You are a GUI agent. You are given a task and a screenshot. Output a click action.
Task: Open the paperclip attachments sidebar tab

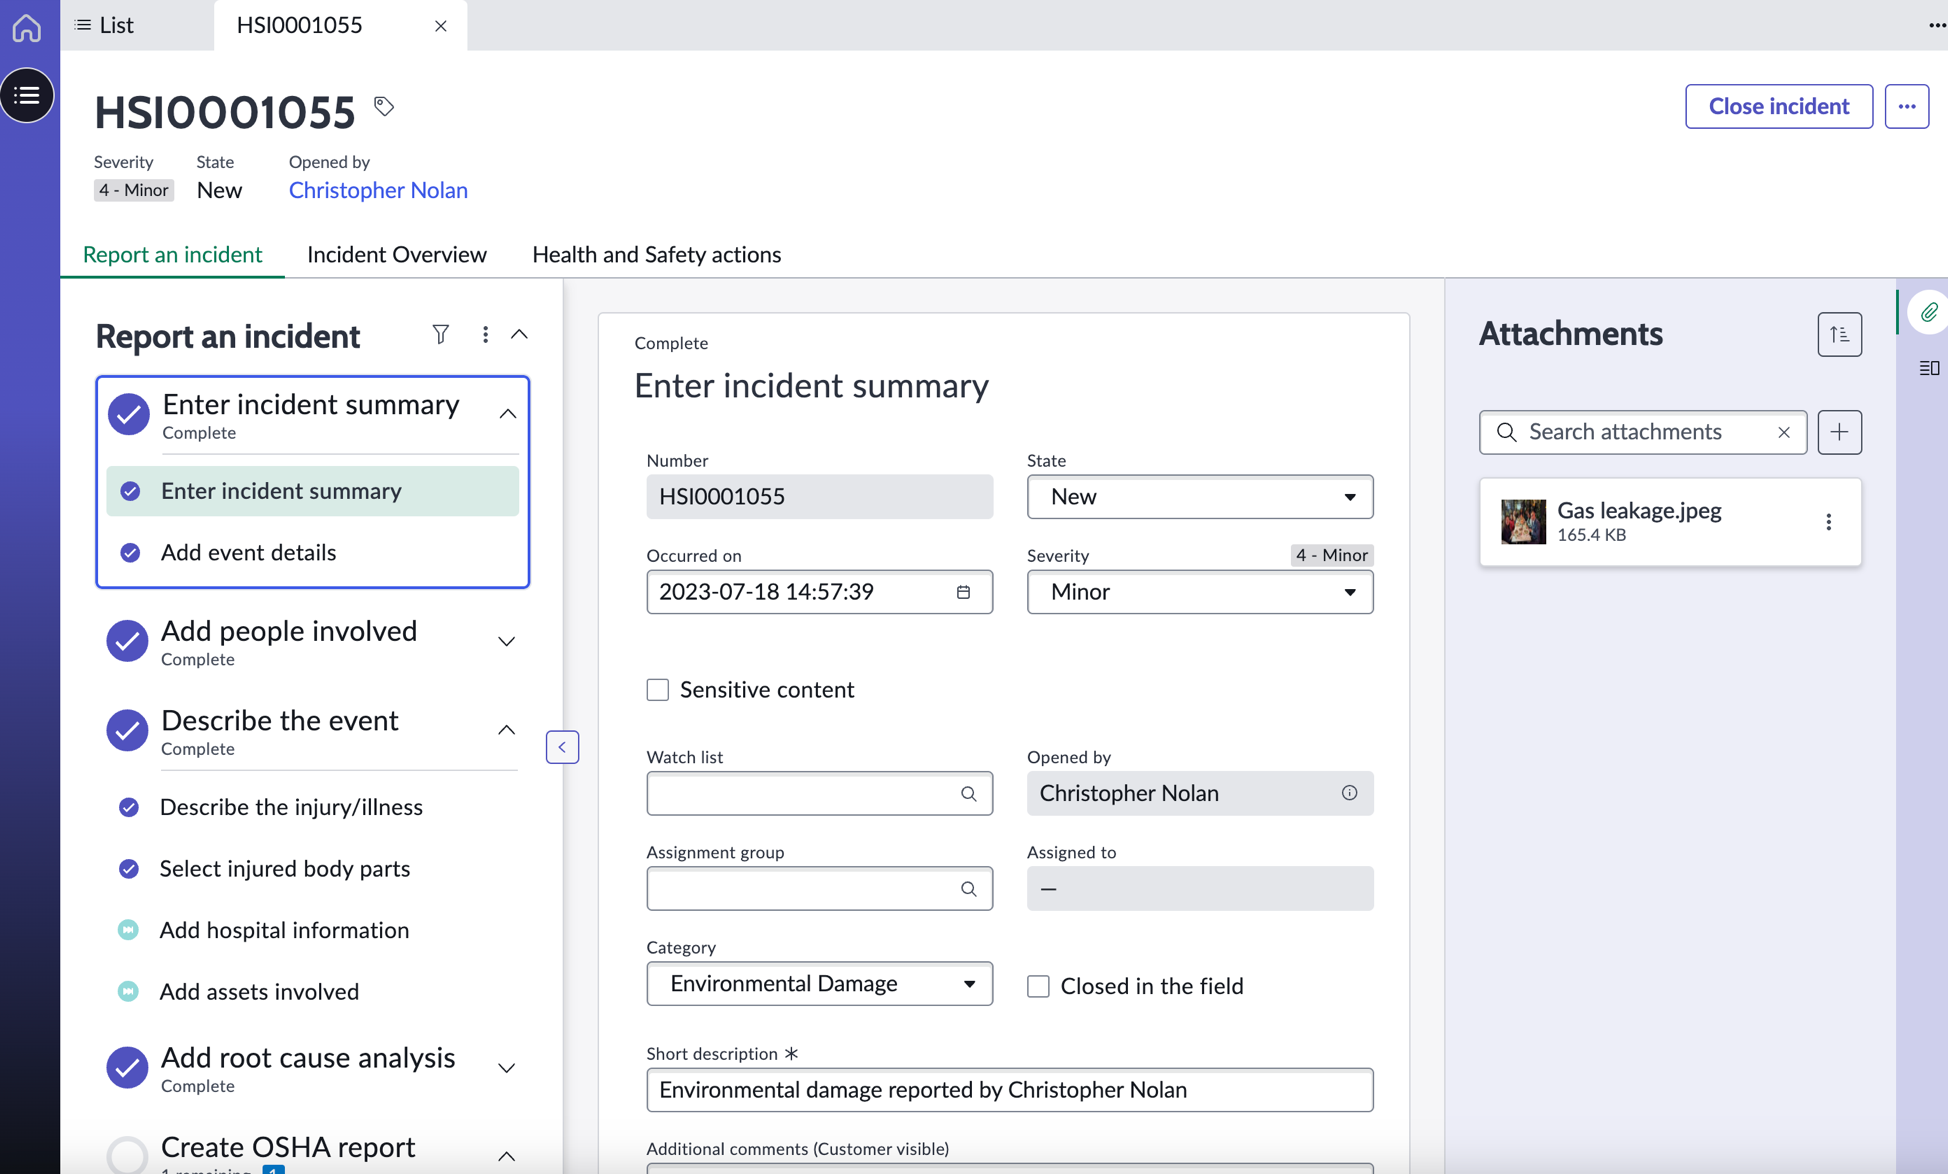coord(1929,312)
